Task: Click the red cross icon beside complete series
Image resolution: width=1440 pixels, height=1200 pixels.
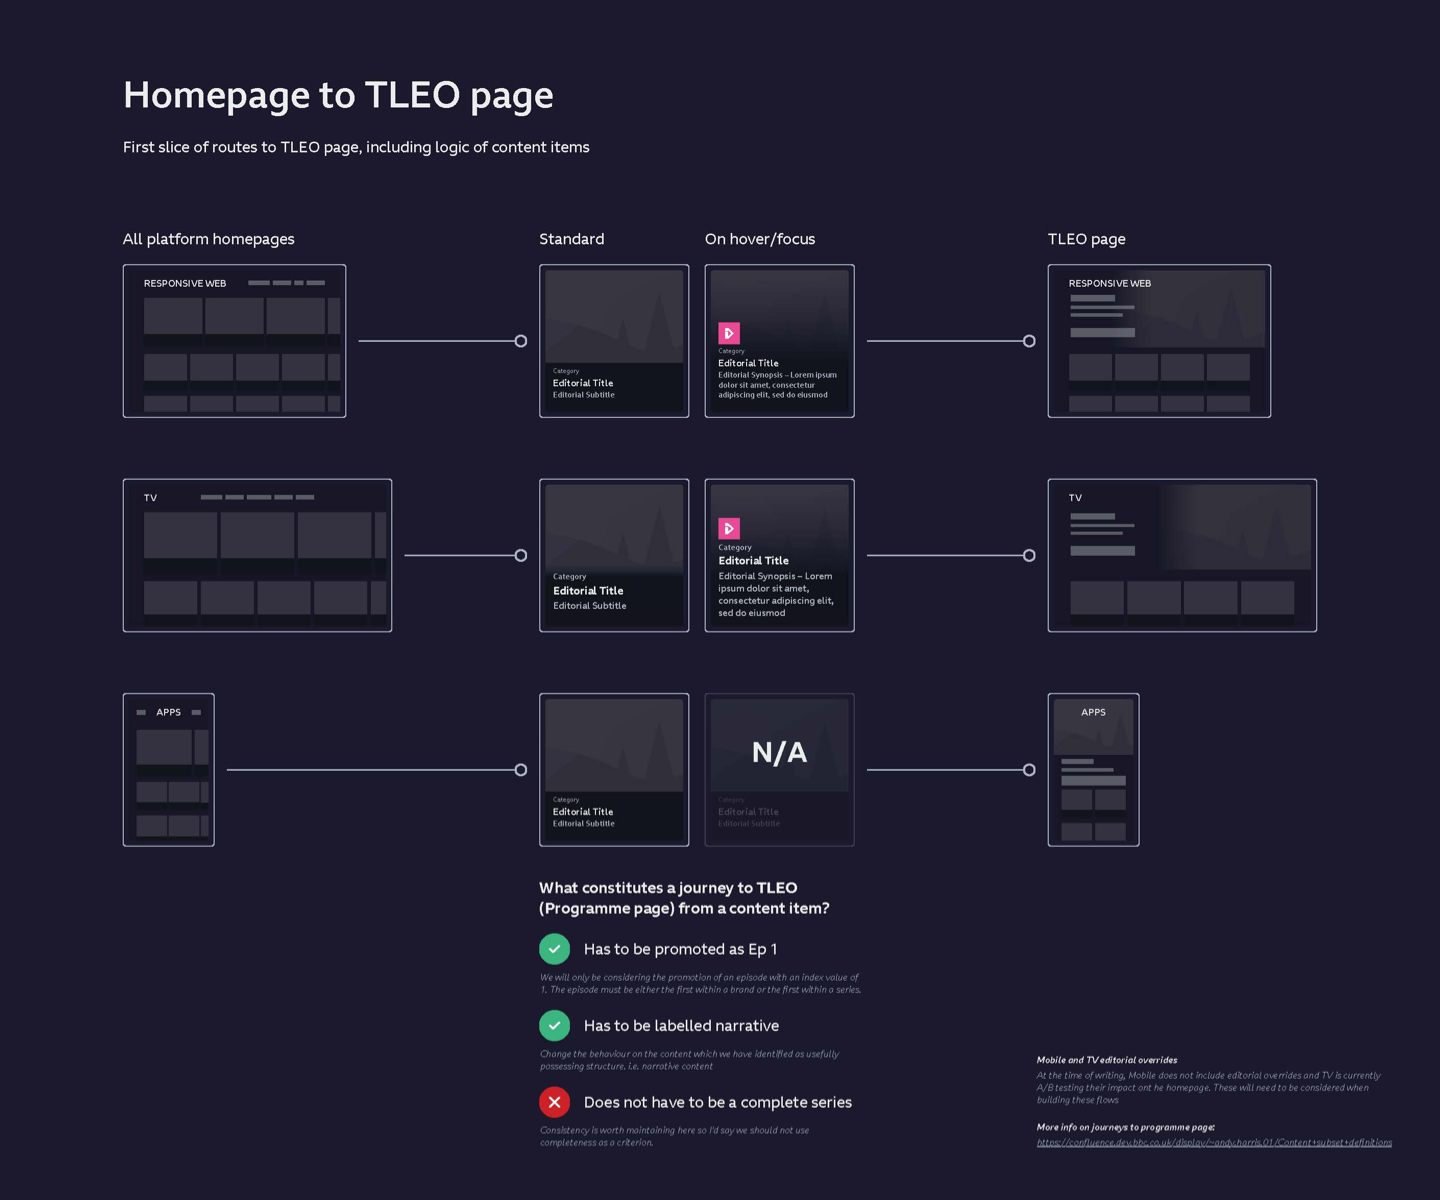Action: pos(555,1102)
